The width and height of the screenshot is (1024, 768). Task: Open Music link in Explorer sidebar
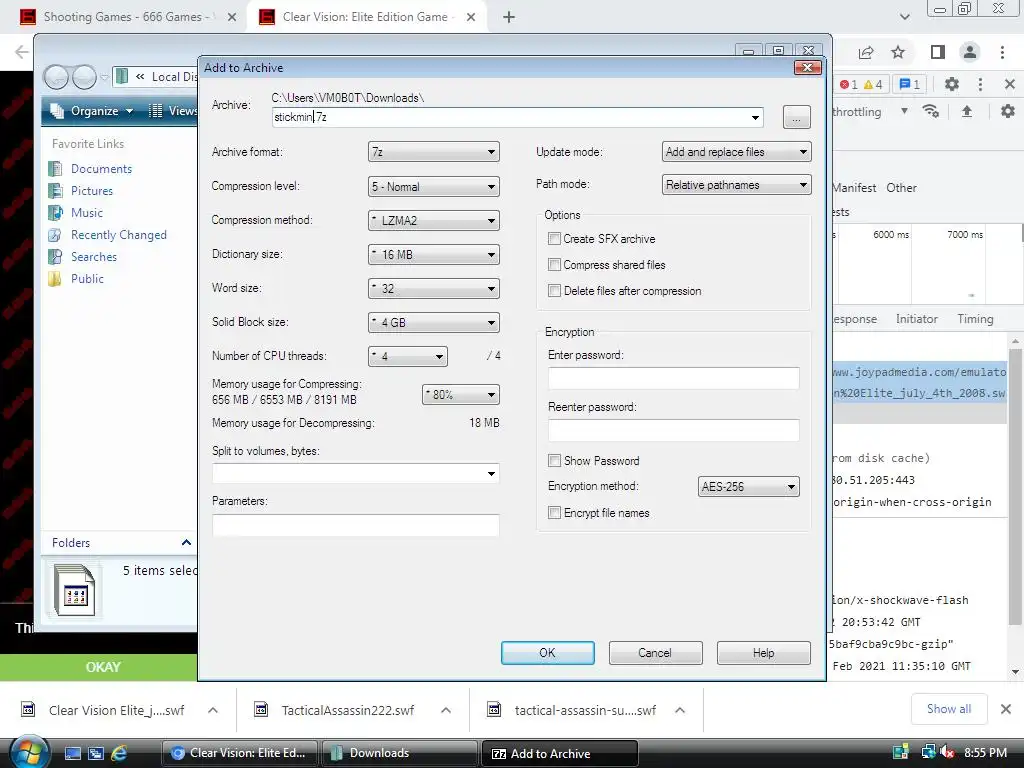coord(87,213)
